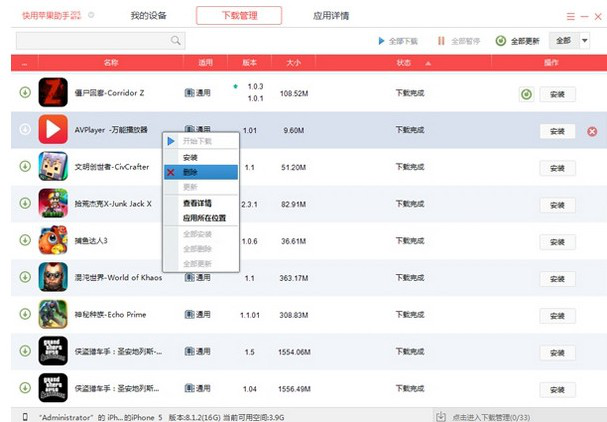Install 捕鱼达人3 with its 安装 button
607x422 pixels.
pyautogui.click(x=557, y=242)
